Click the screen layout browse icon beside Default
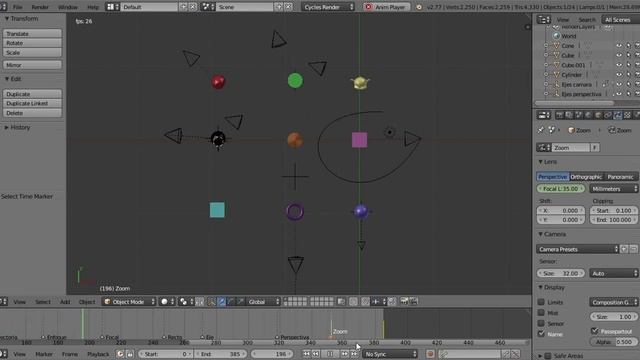The image size is (640, 360). 113,7
